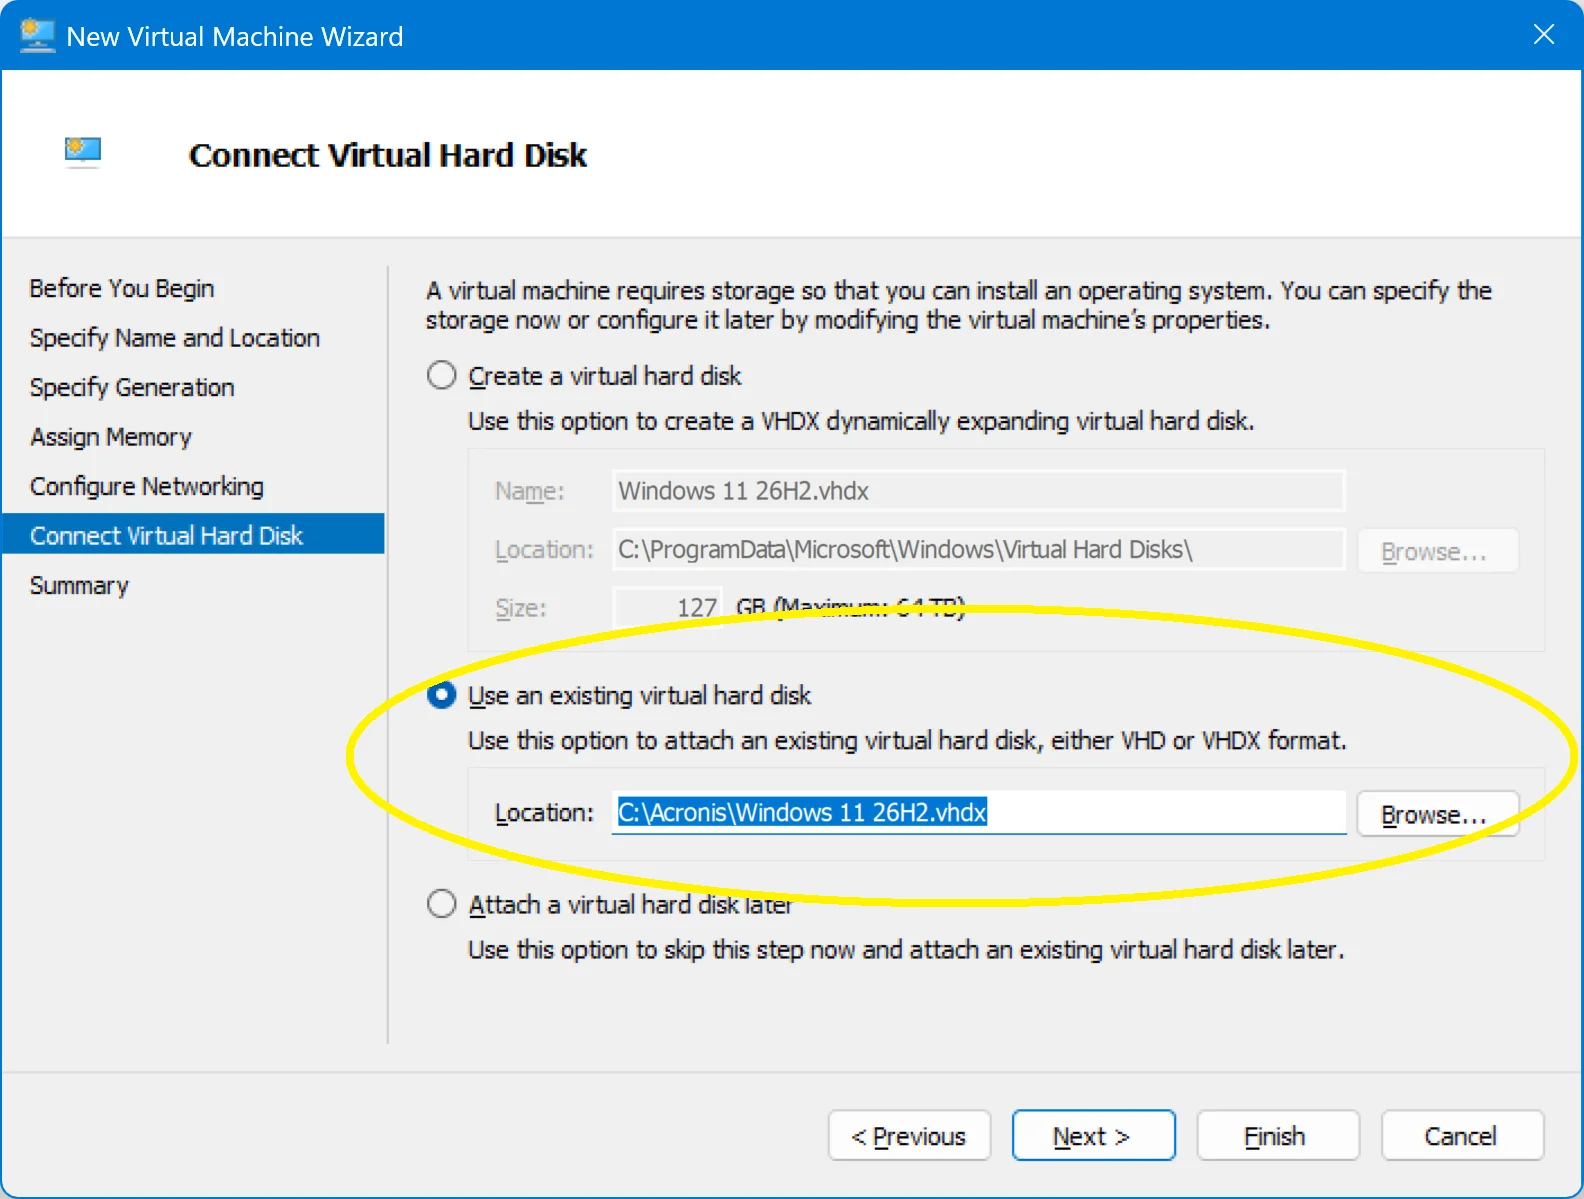Click the < Previous button
The image size is (1584, 1199).
[x=909, y=1136]
